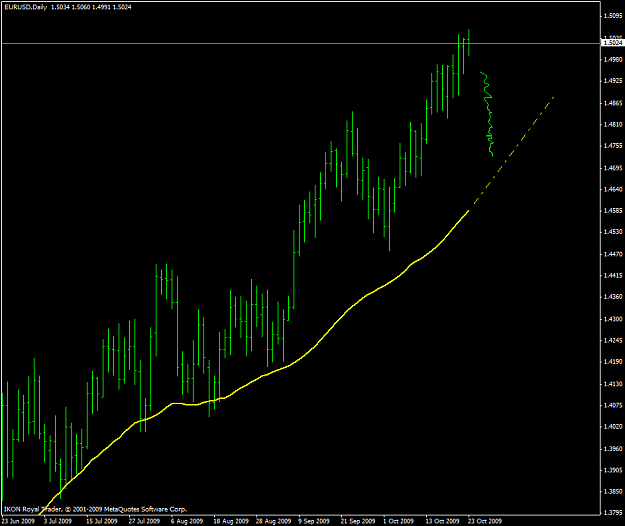Click the 6 Aug 2009 date label

tap(187, 521)
